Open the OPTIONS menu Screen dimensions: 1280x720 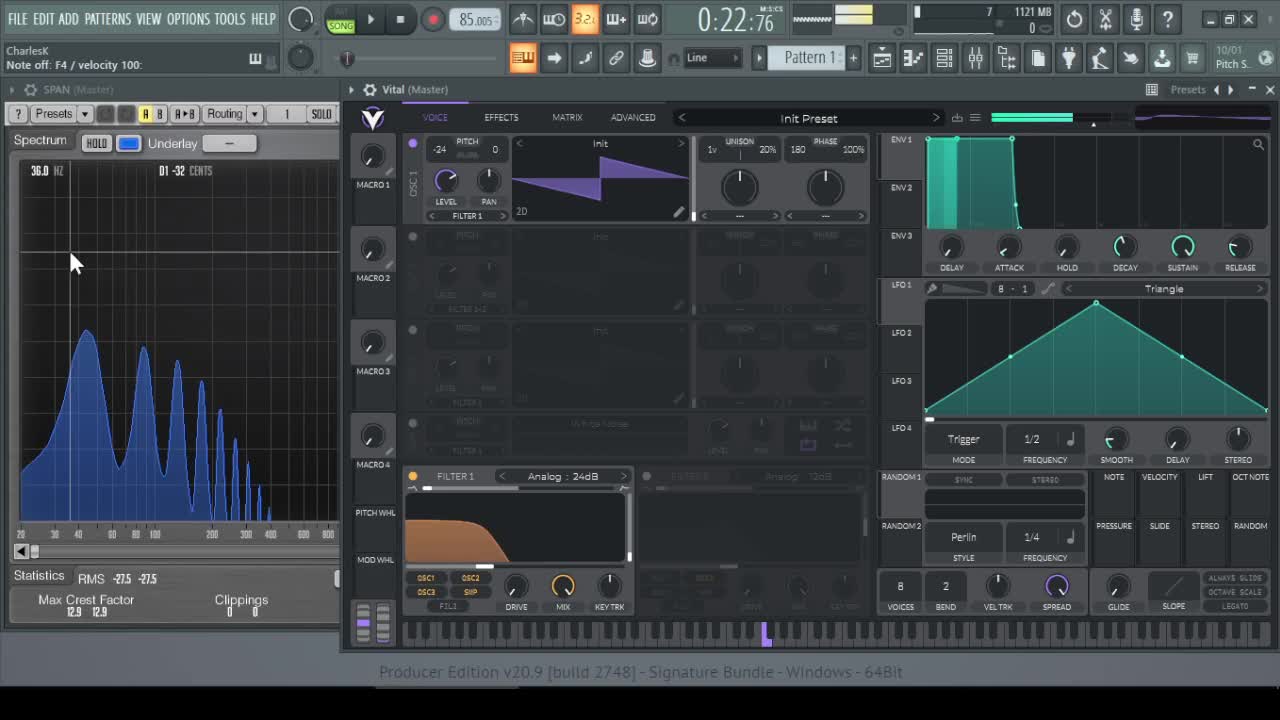click(188, 19)
